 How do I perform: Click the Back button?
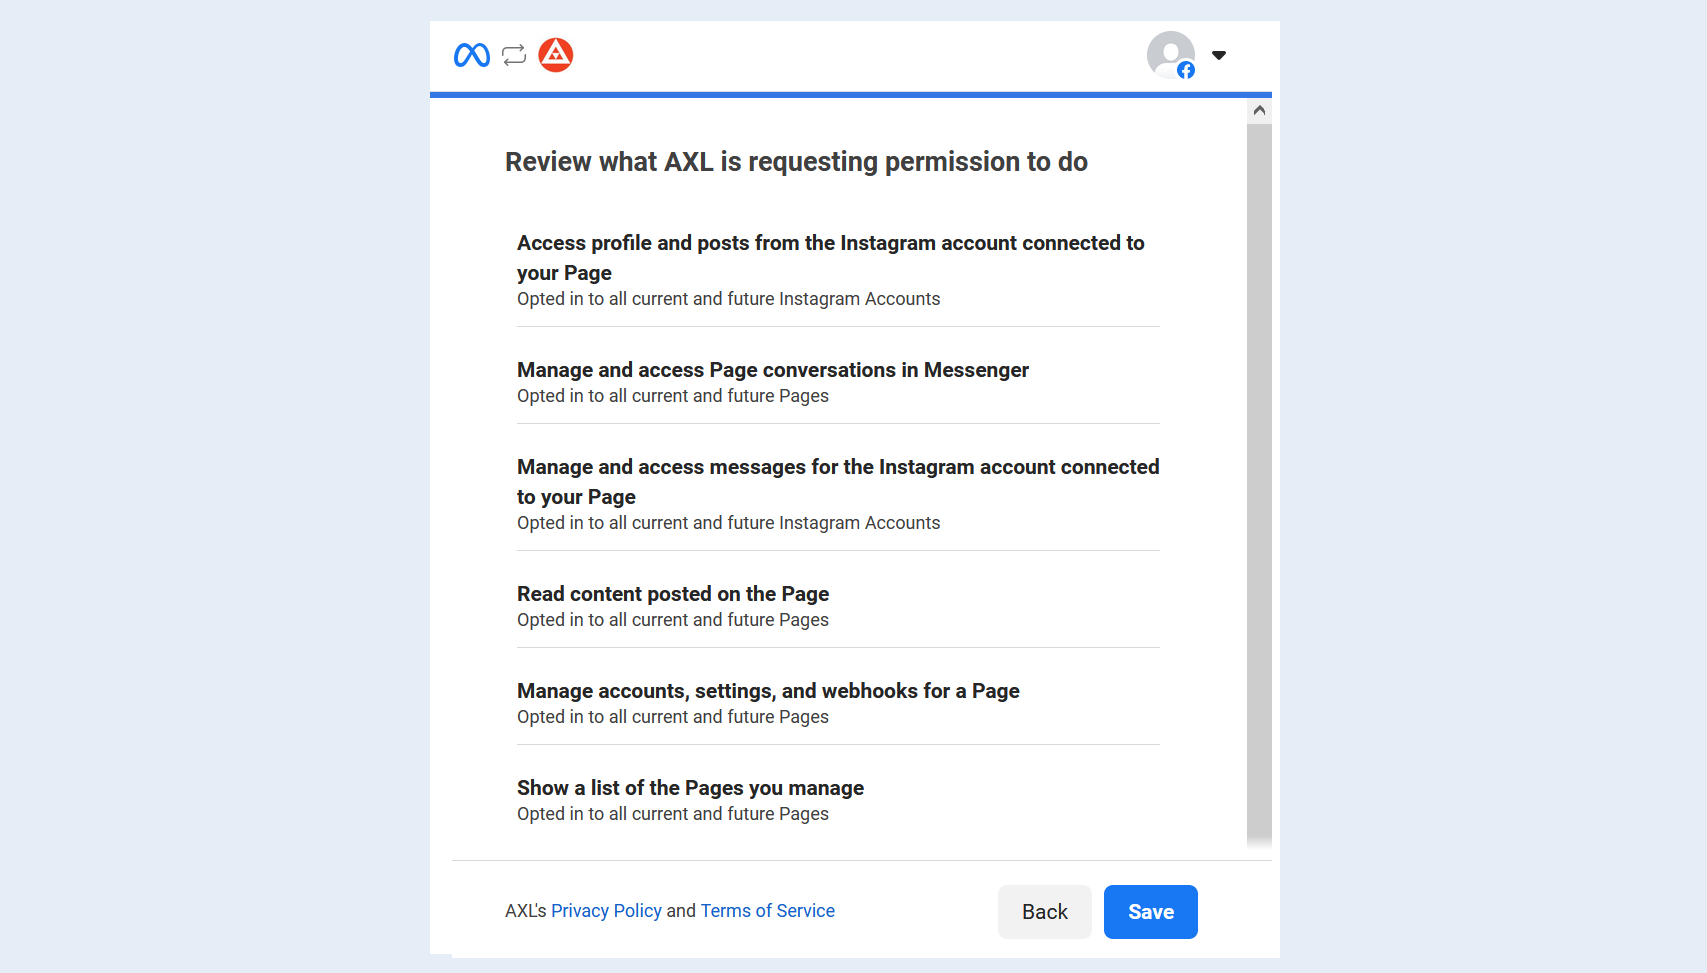click(x=1045, y=912)
